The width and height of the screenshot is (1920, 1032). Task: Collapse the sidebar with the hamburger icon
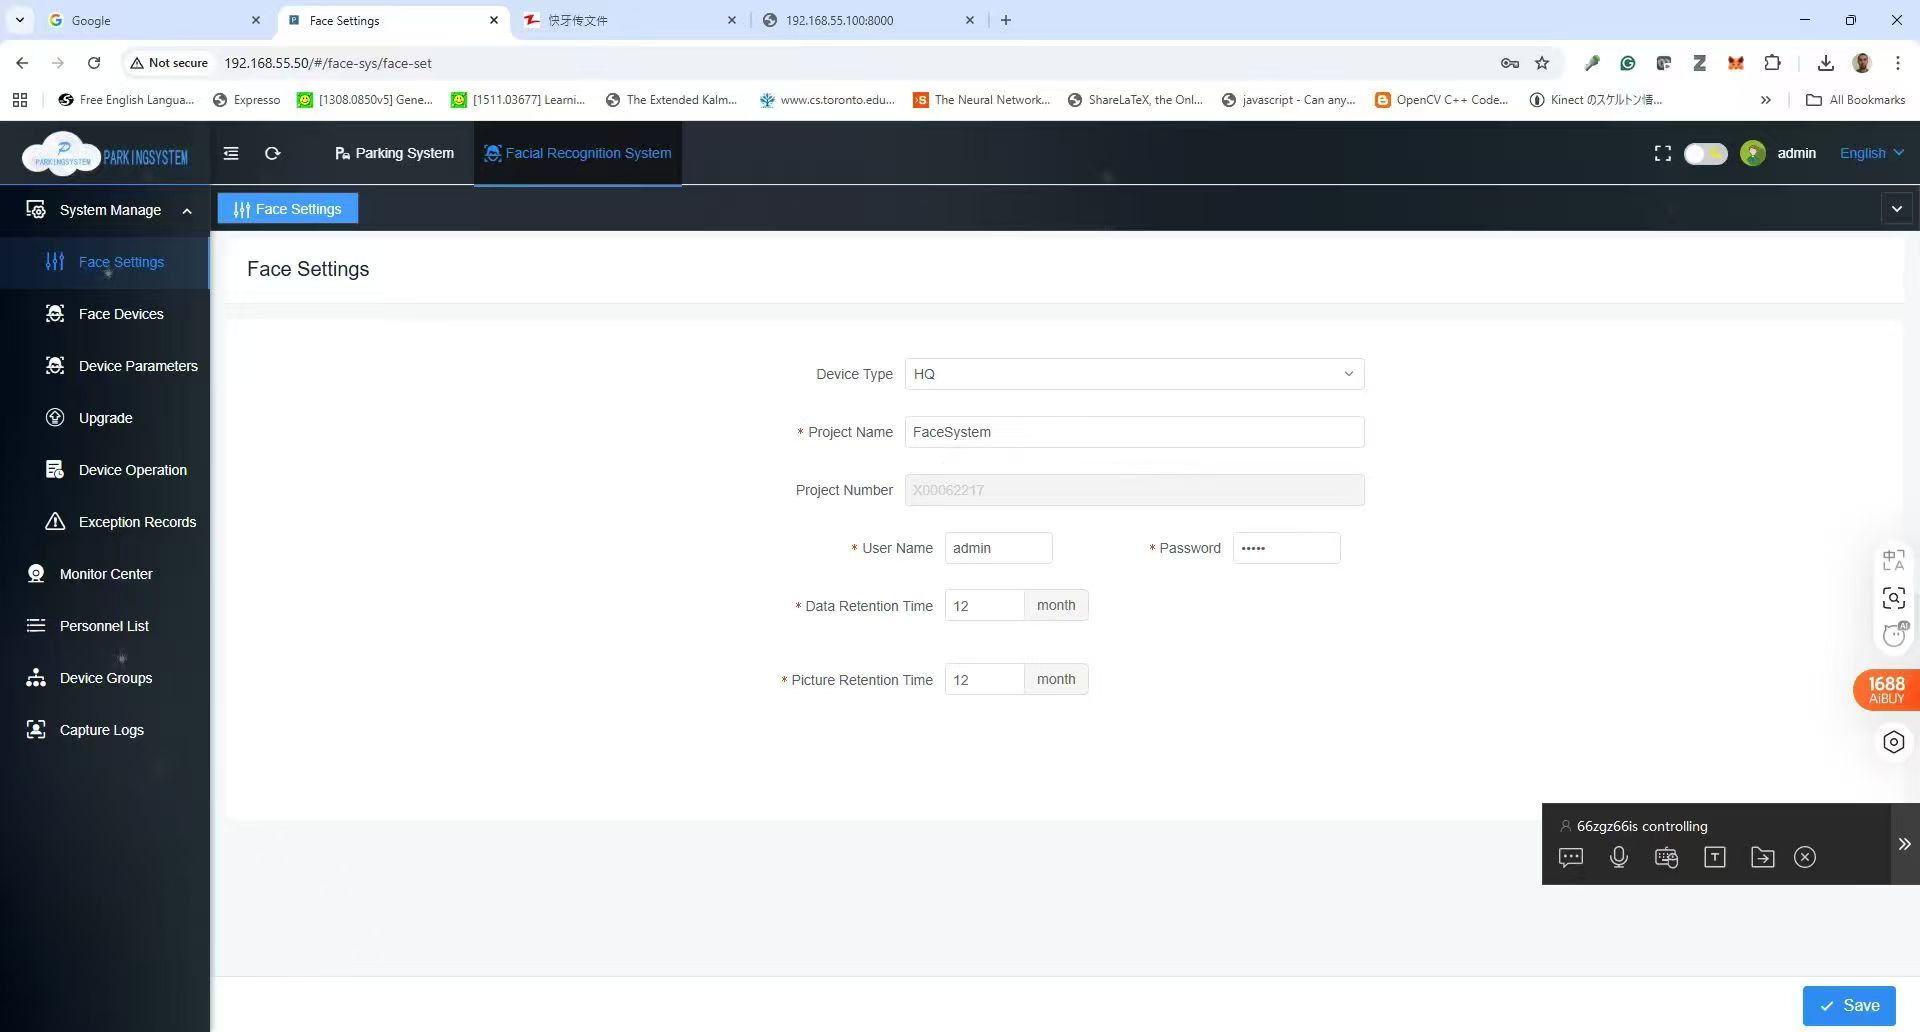tap(231, 153)
